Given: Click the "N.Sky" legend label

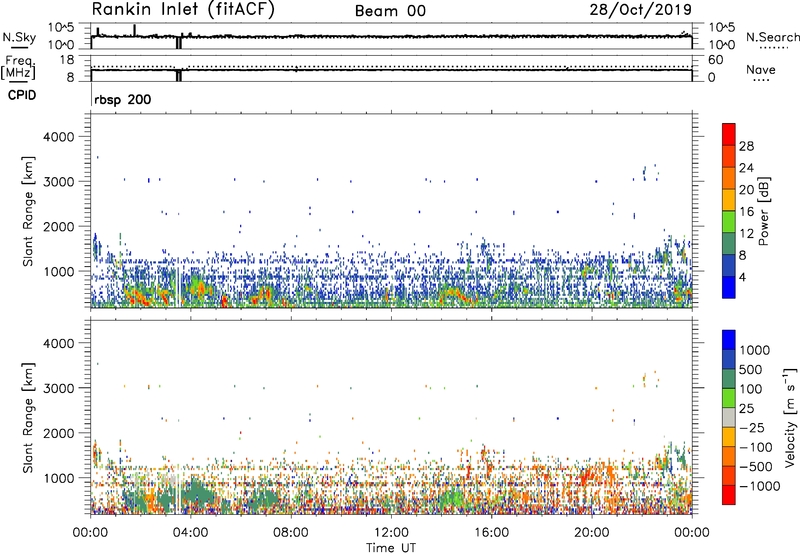Looking at the screenshot, I should (x=19, y=37).
